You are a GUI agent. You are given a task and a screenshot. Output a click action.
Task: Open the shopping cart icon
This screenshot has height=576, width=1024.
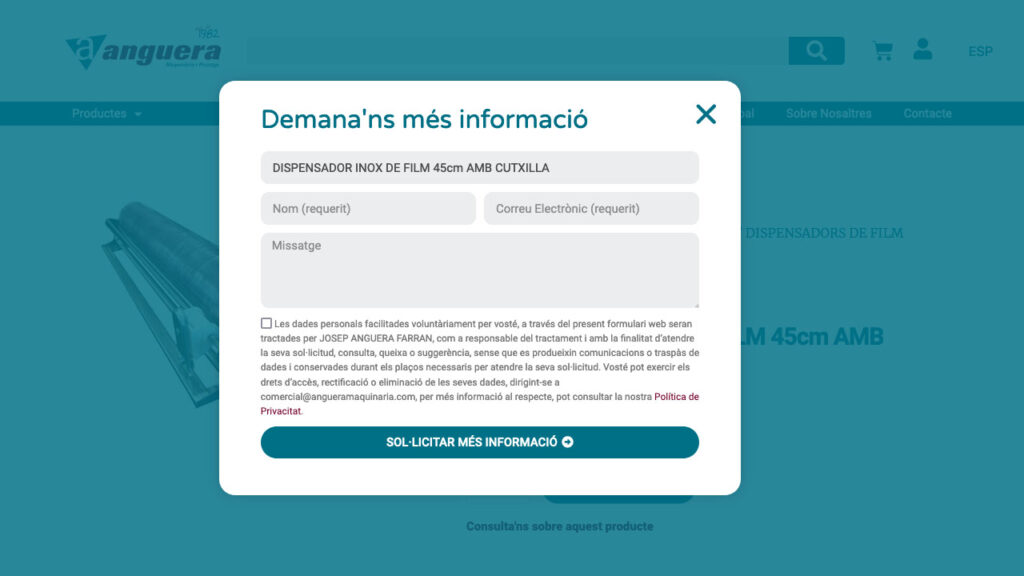[x=882, y=50]
